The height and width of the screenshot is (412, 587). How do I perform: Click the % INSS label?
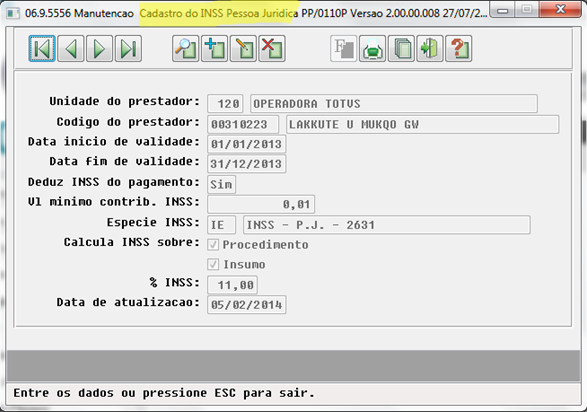point(175,283)
